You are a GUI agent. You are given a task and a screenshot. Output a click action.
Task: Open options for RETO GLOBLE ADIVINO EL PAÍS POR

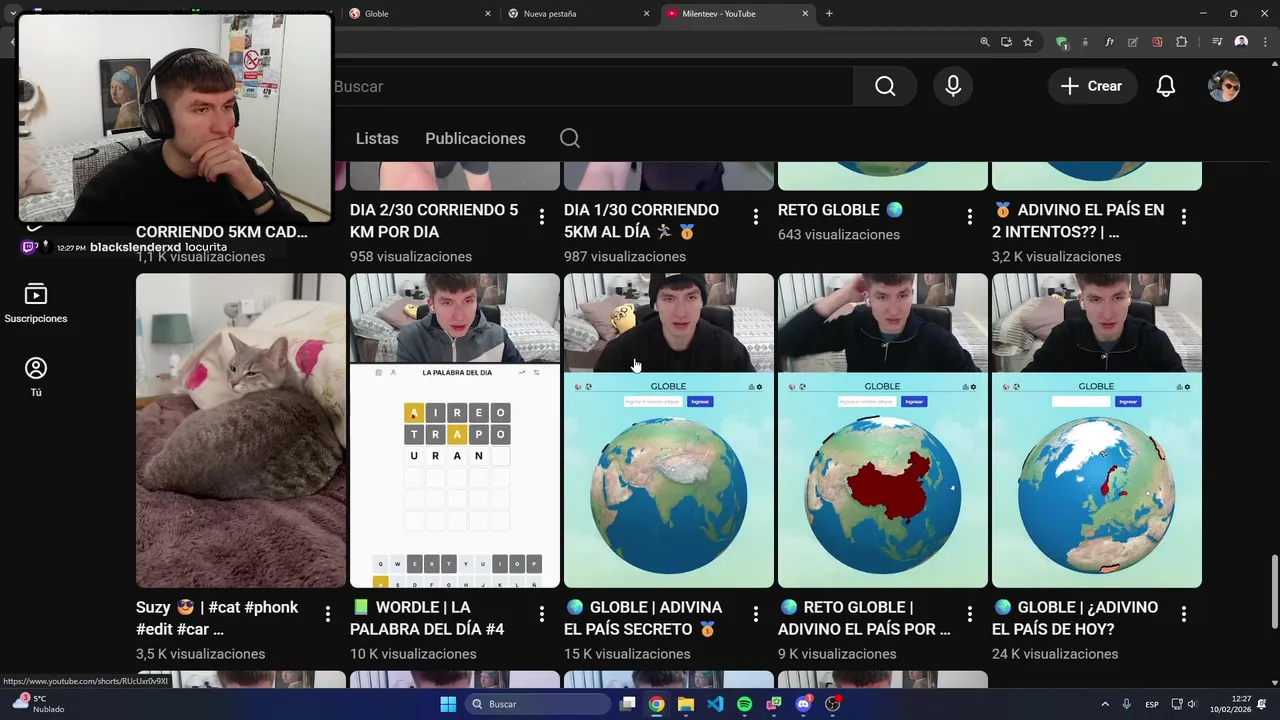coord(970,614)
